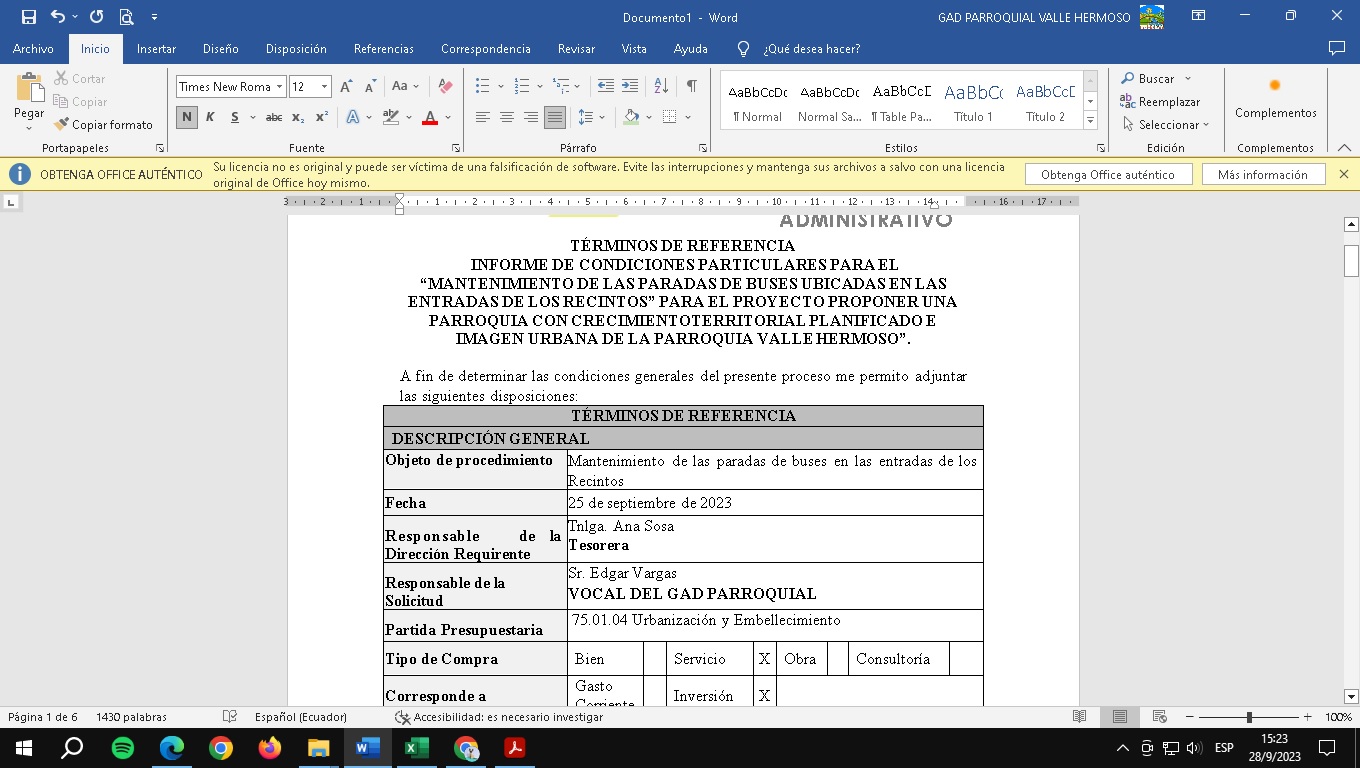Click the bullet list icon
Image resolution: width=1360 pixels, height=768 pixels.
(483, 87)
